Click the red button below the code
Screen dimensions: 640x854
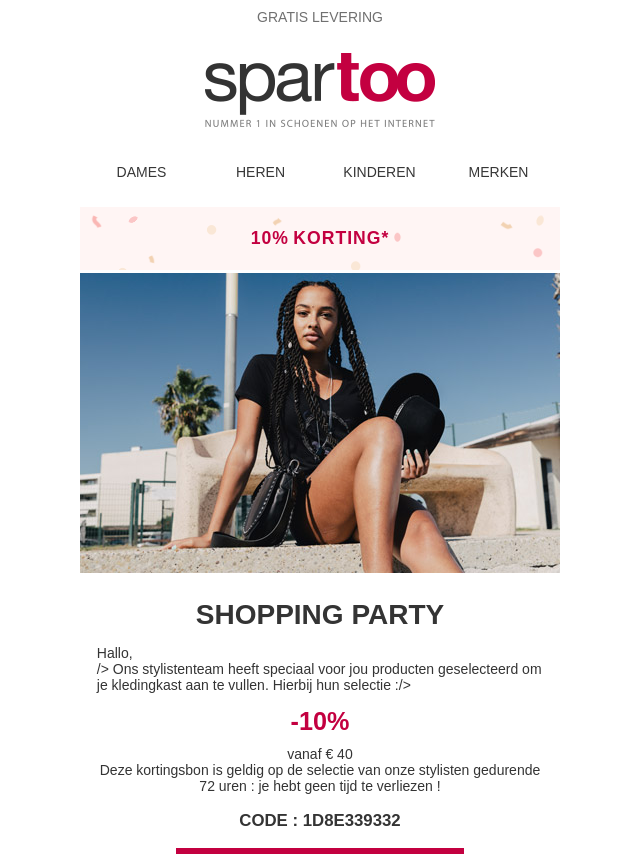pyautogui.click(x=320, y=851)
